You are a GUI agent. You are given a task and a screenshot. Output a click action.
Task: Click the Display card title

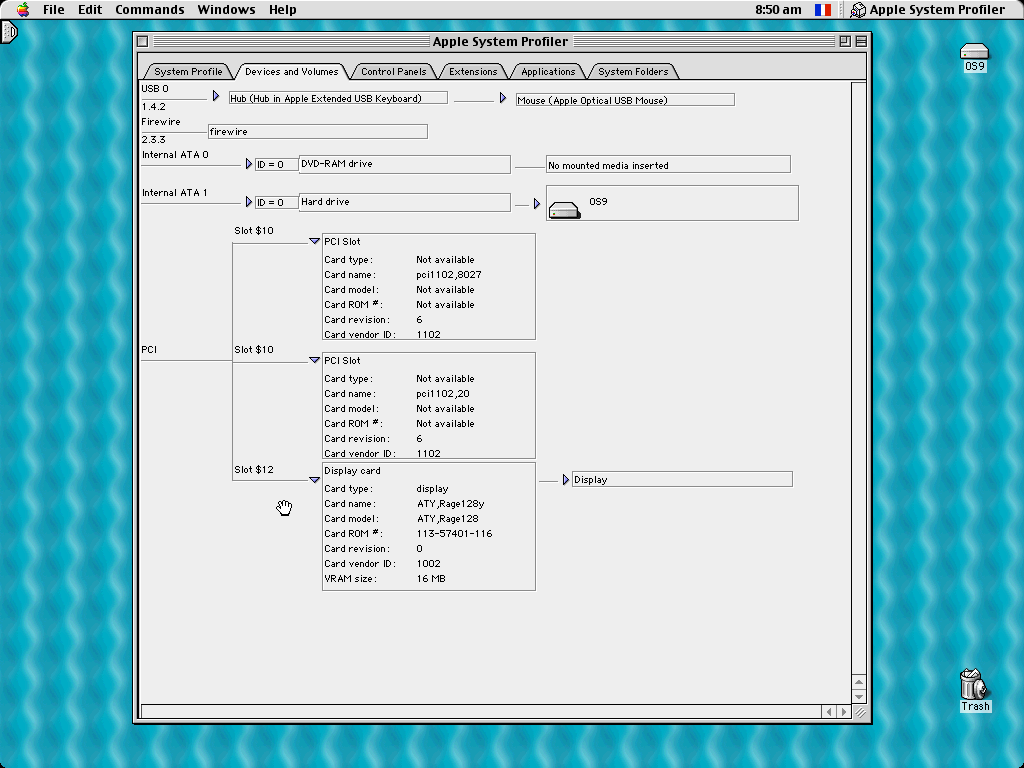coord(352,471)
